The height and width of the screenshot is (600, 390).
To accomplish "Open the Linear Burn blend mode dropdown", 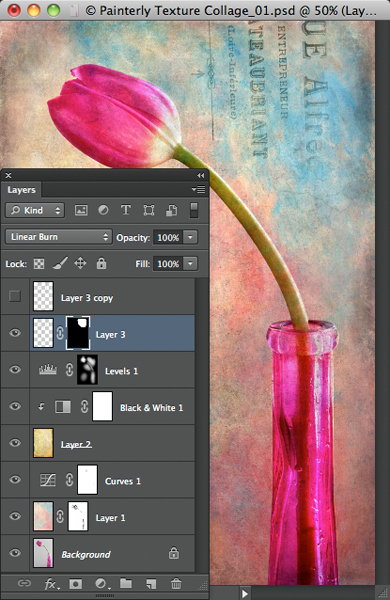I will pos(59,237).
